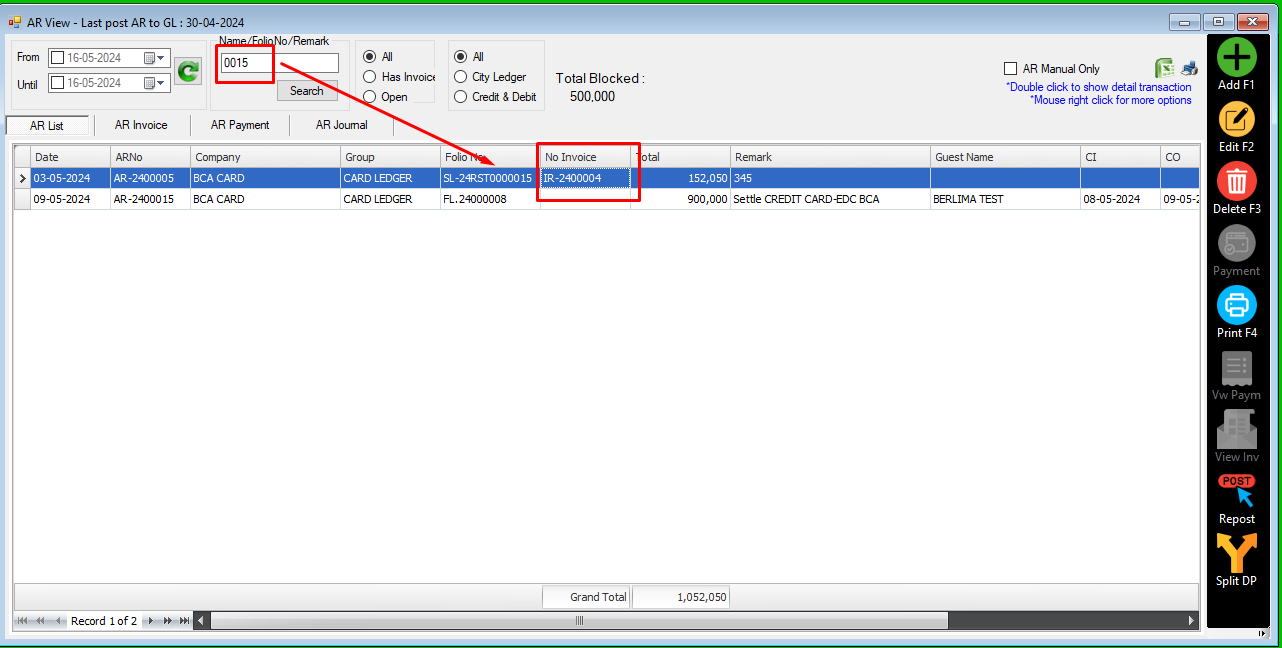Screen dimensions: 1282x648
Task: Click the grayed Payment icon
Action: (x=1236, y=244)
